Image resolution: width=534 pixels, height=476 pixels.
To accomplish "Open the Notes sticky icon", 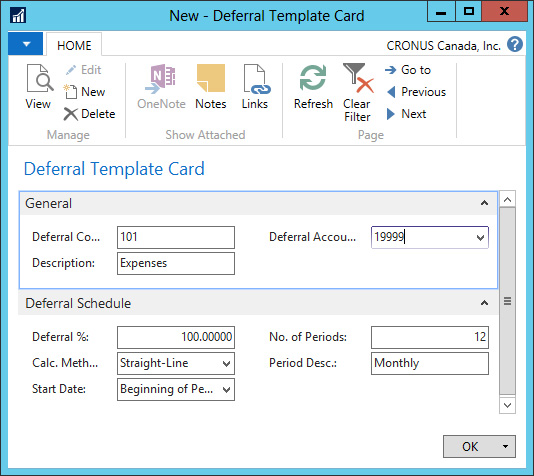I will point(211,78).
